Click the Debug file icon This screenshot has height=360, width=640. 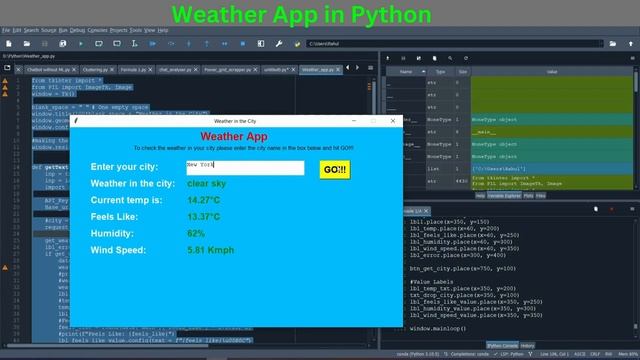coord(153,44)
